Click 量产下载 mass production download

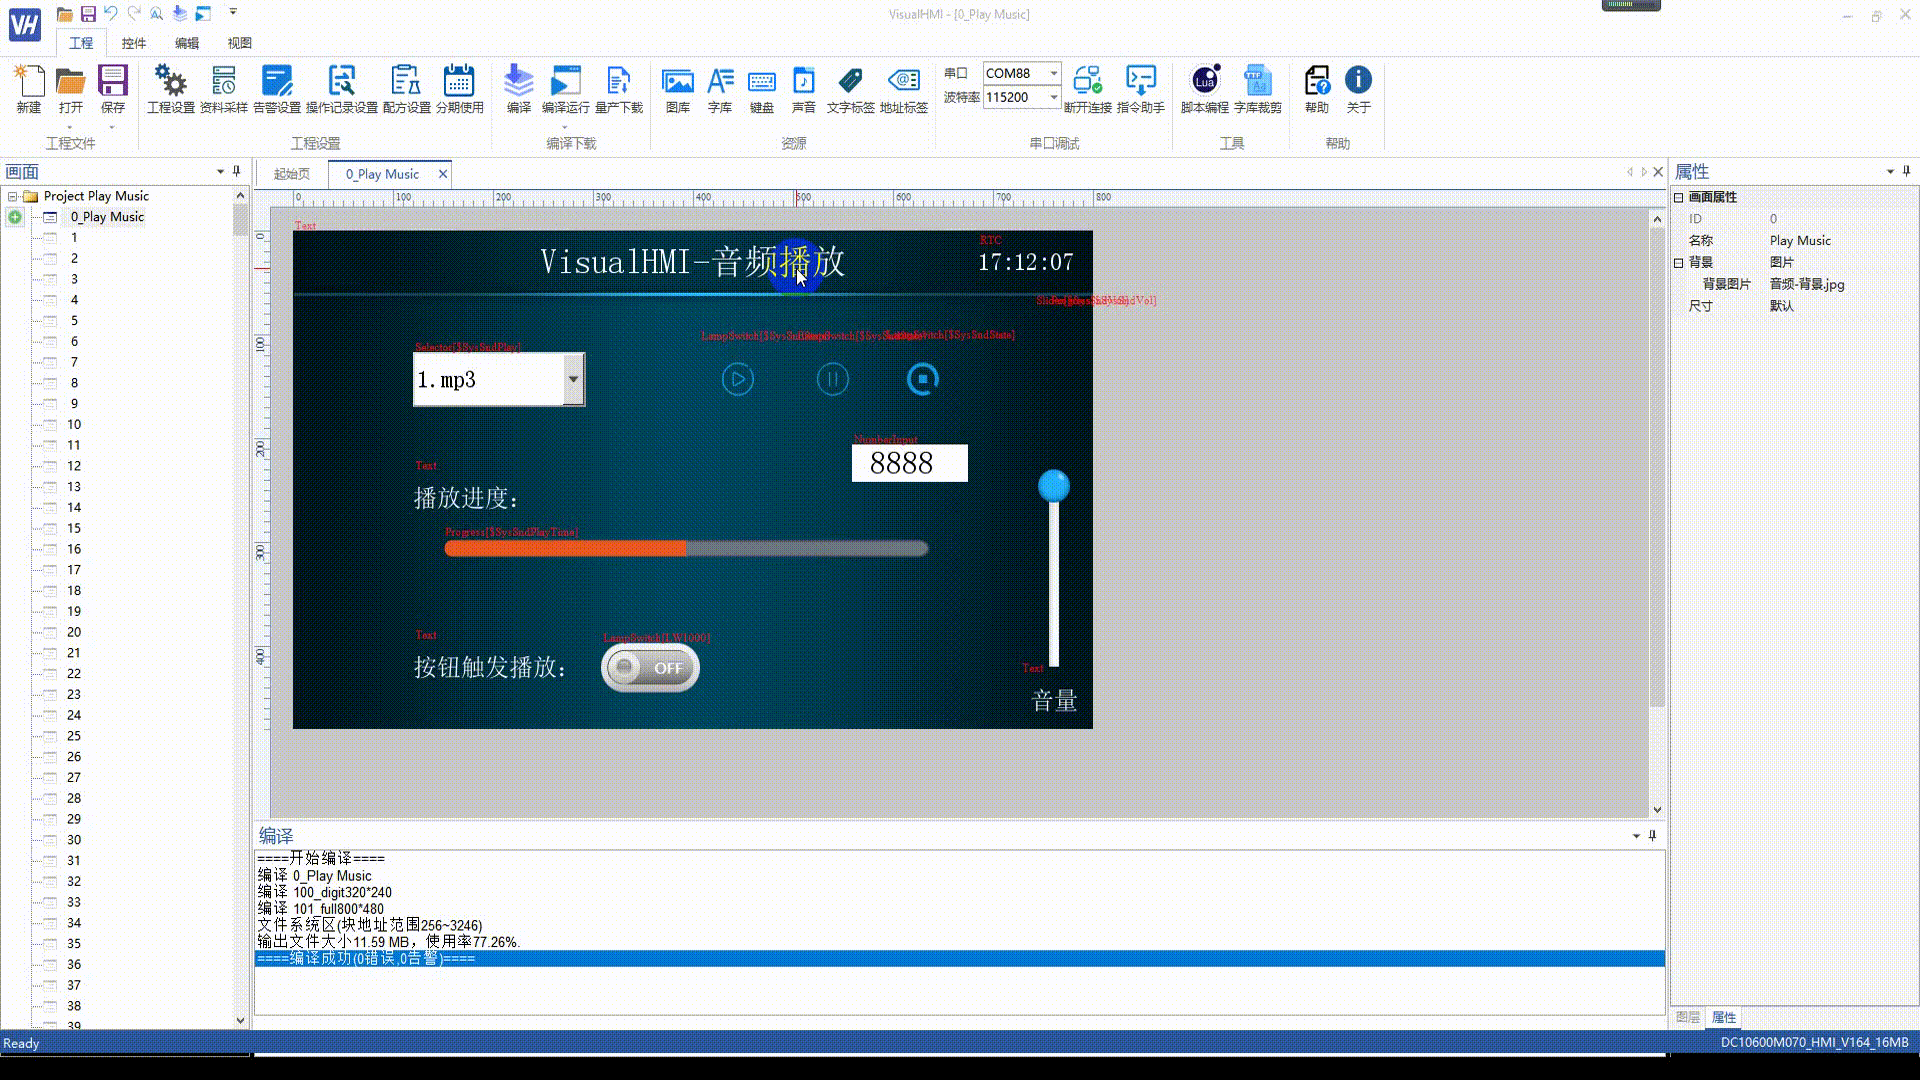(619, 89)
